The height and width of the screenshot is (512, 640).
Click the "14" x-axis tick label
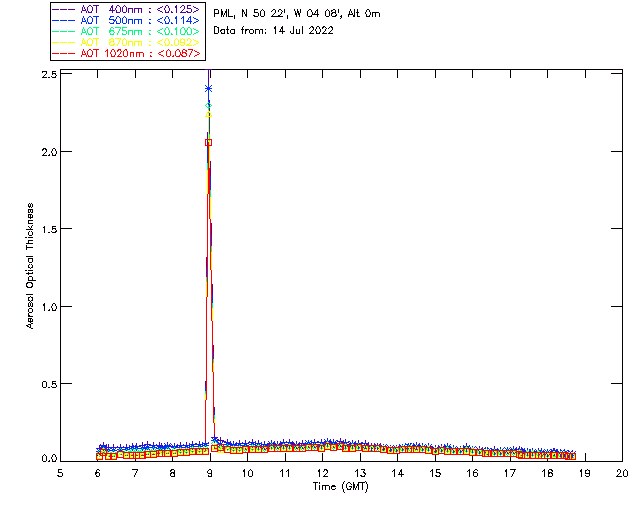(x=398, y=474)
